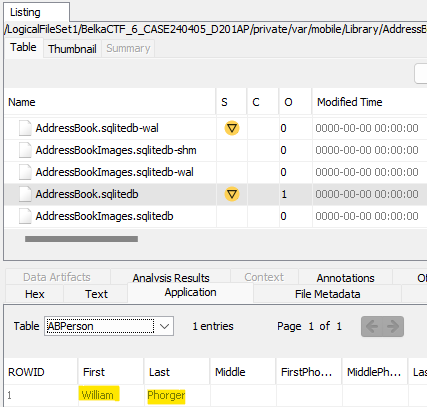427x407 pixels.
Task: Click the yellow score icon for AddressBook.sqlitedb-wal
Action: click(x=232, y=128)
